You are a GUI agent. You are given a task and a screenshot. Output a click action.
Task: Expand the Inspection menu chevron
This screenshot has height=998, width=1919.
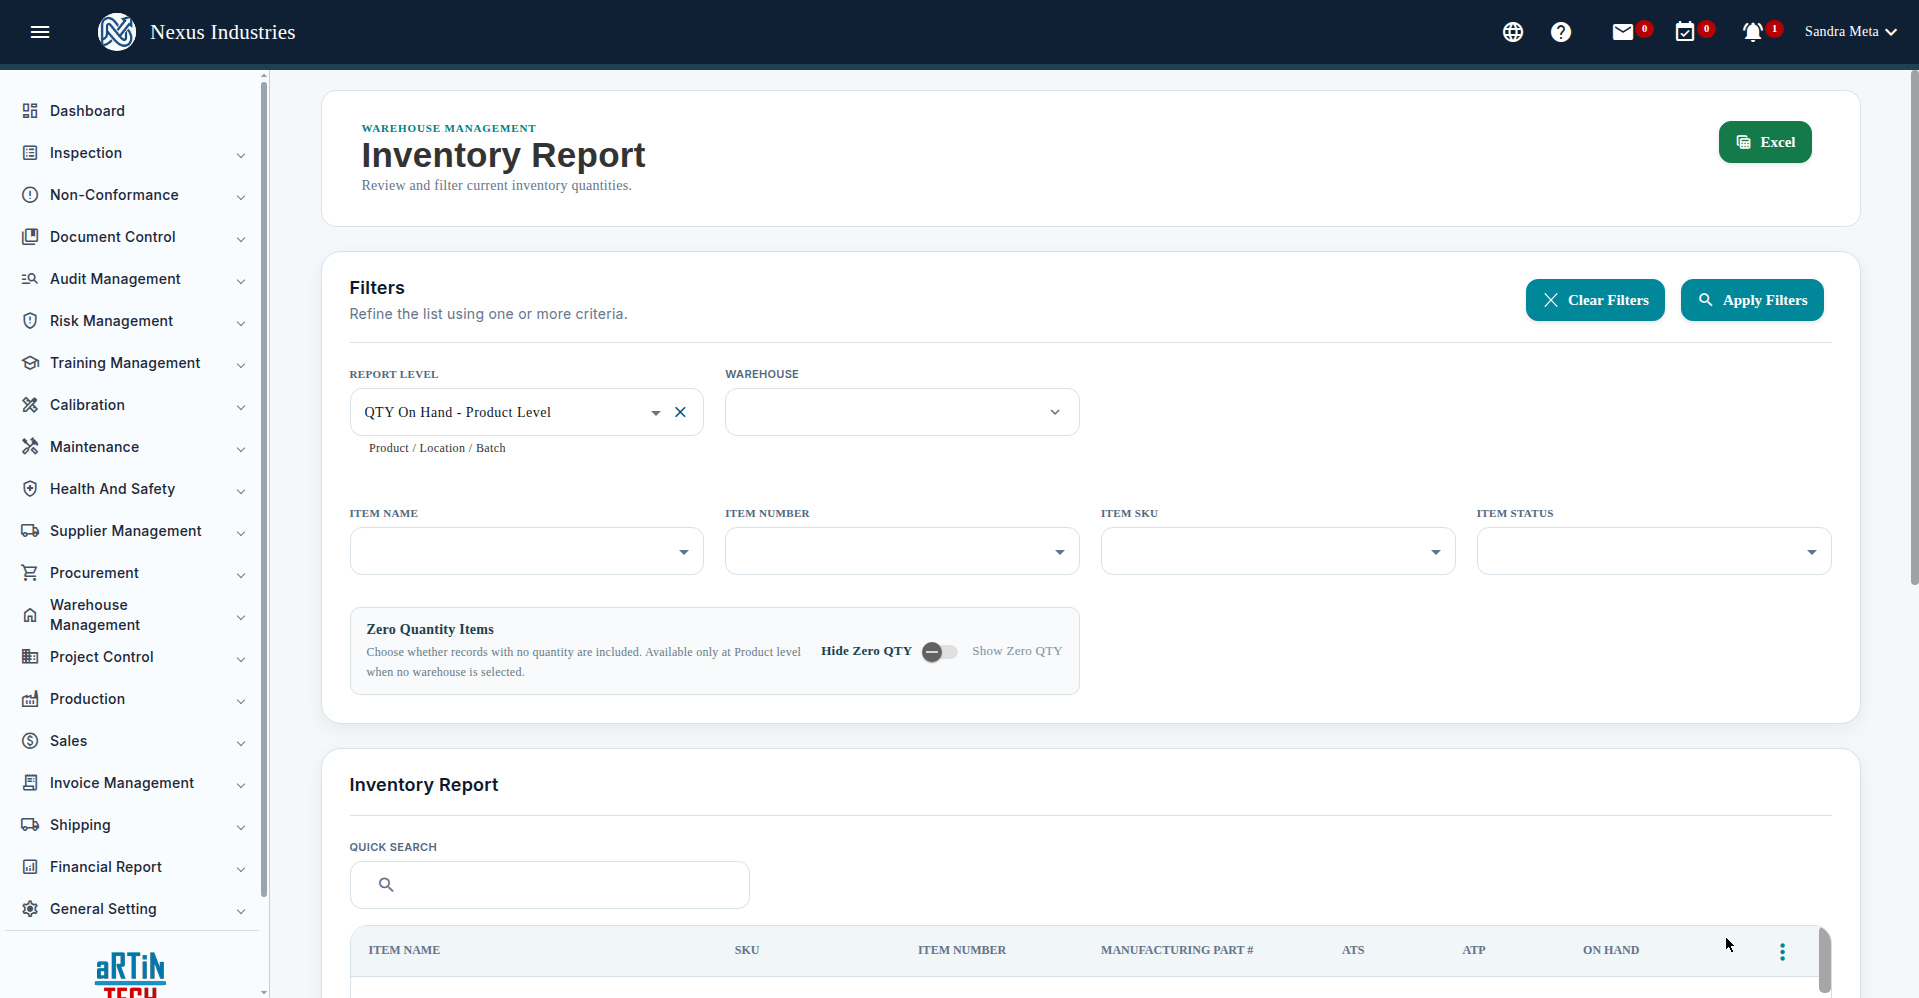click(241, 155)
